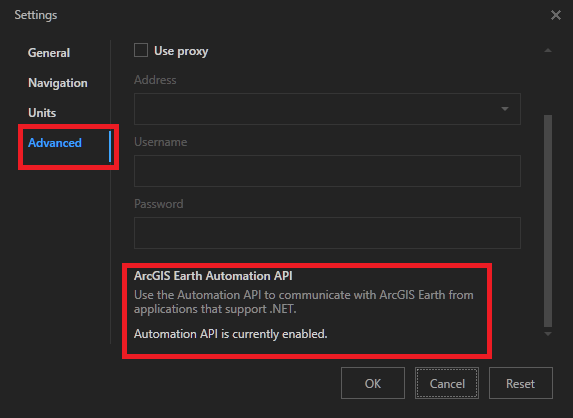Screen dimensions: 573x418
Task: Click the Use proxy label text
Action: 181,51
